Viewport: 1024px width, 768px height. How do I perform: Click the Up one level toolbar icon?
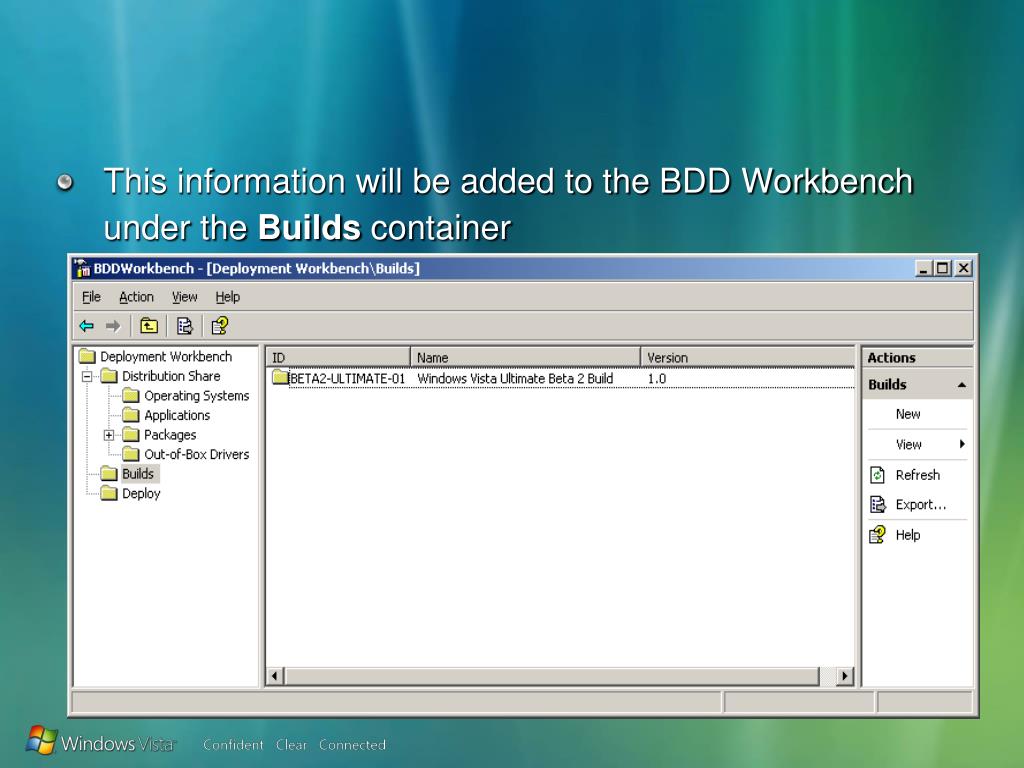tap(149, 325)
